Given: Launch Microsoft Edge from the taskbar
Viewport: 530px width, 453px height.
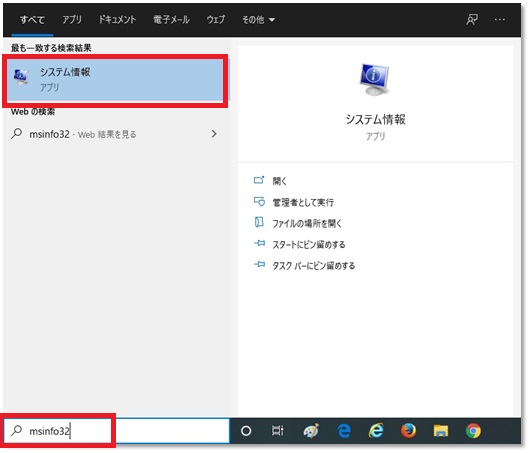Looking at the screenshot, I should point(344,431).
